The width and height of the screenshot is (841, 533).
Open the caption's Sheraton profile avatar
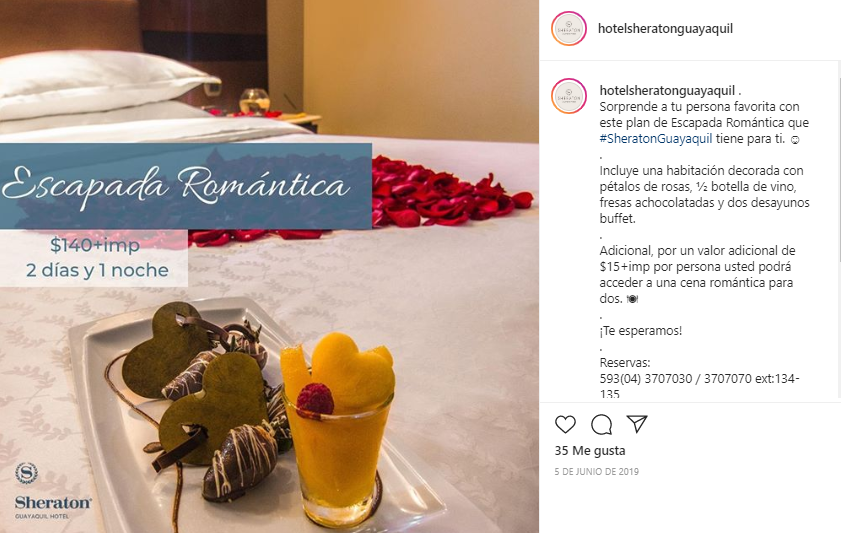(569, 97)
